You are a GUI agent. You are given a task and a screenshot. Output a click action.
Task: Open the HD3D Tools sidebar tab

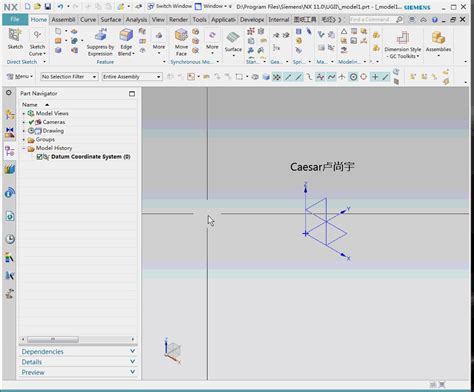10,193
